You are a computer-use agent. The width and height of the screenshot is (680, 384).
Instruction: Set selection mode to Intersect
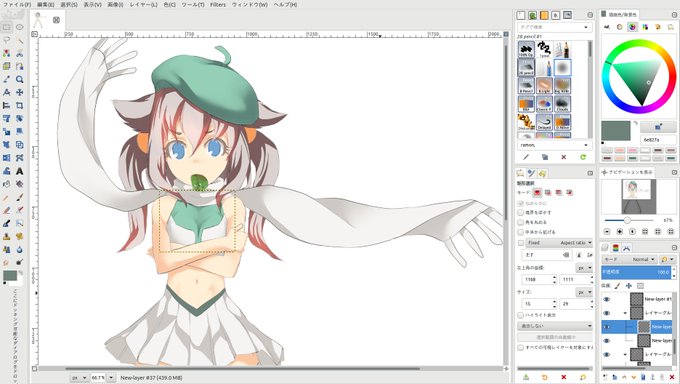pos(569,192)
